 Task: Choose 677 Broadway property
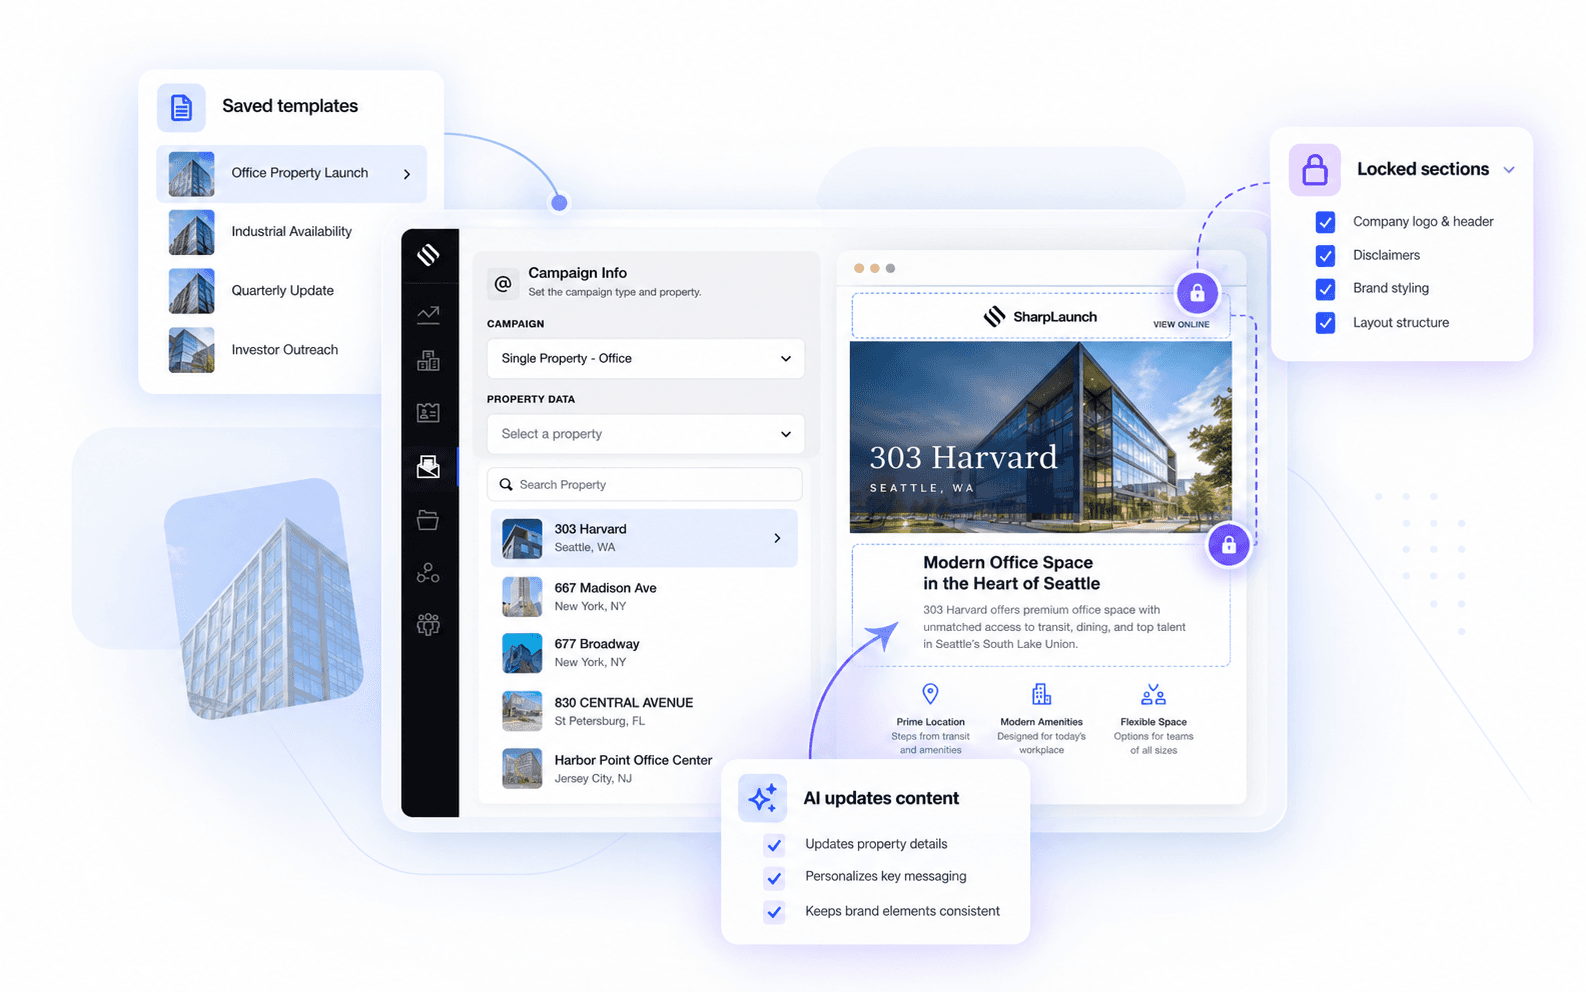click(x=644, y=653)
